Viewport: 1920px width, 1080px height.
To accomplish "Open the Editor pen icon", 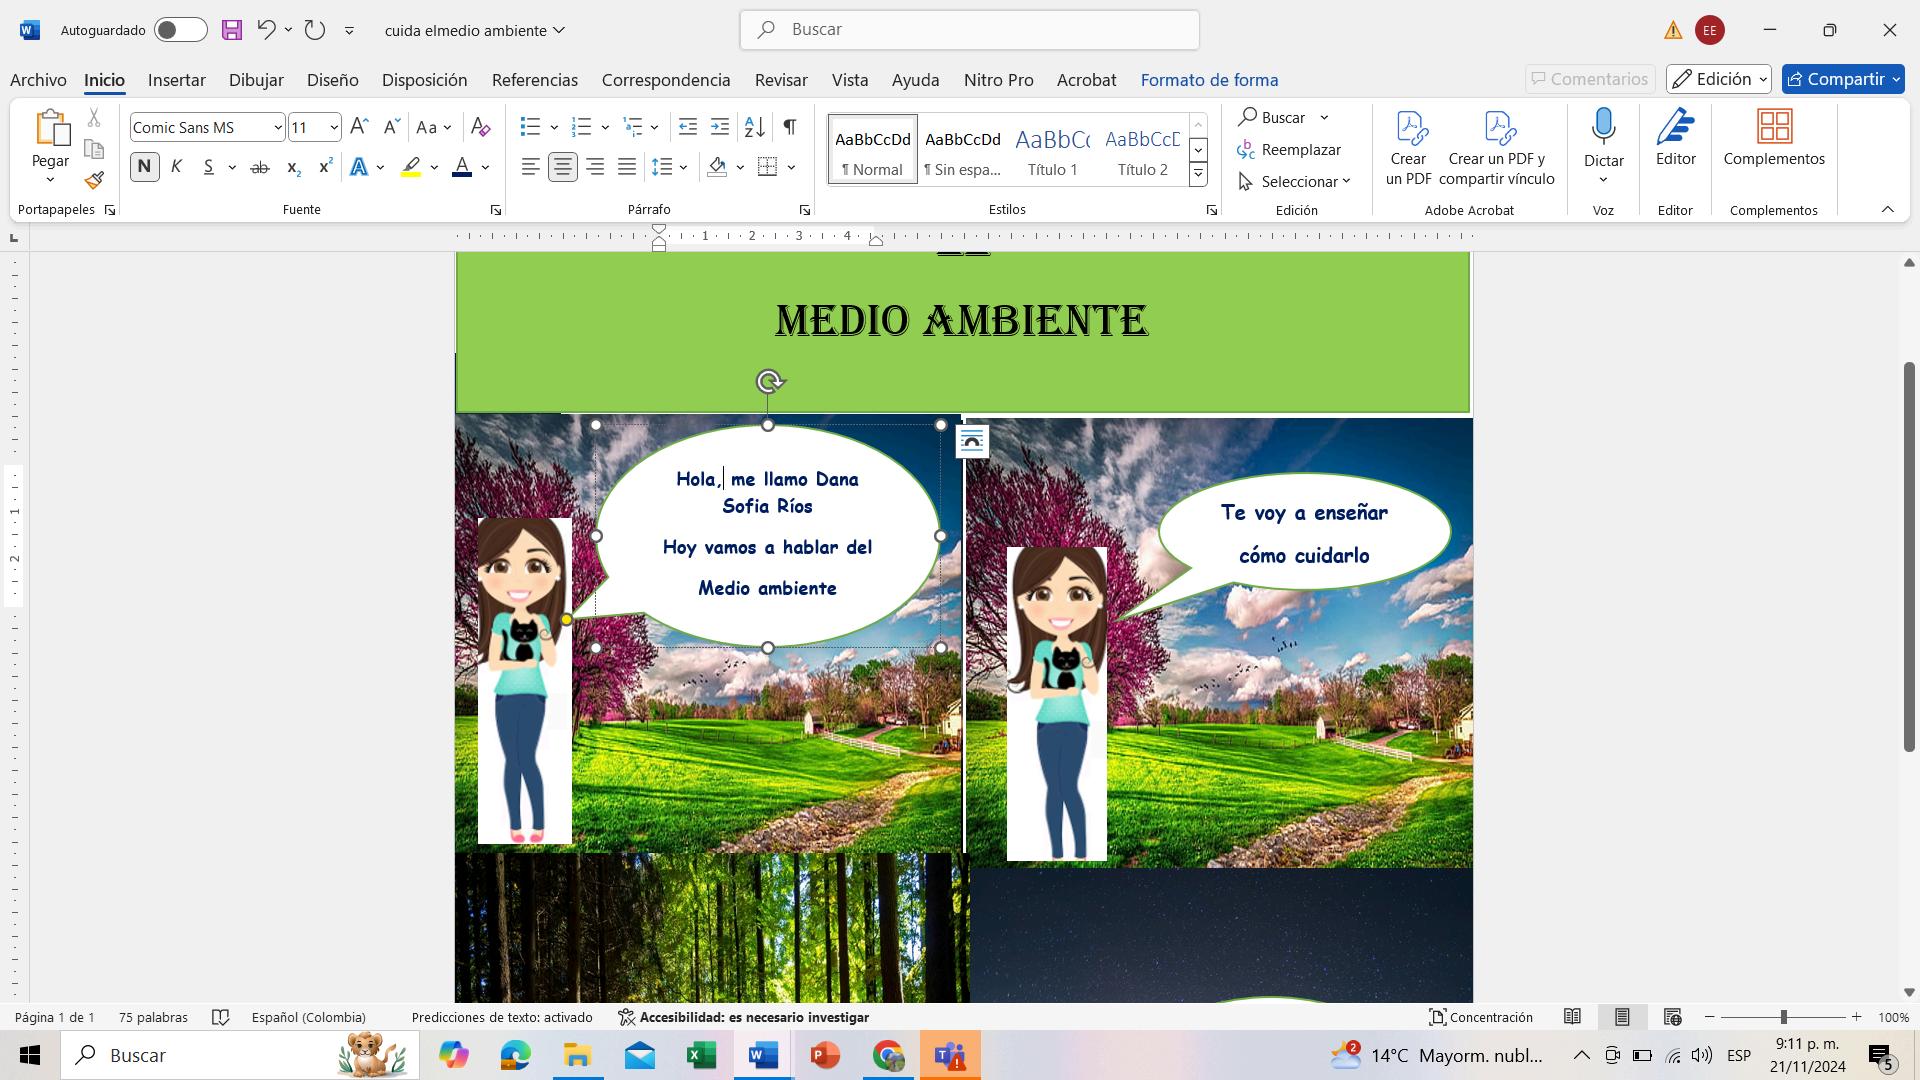I will point(1675,127).
